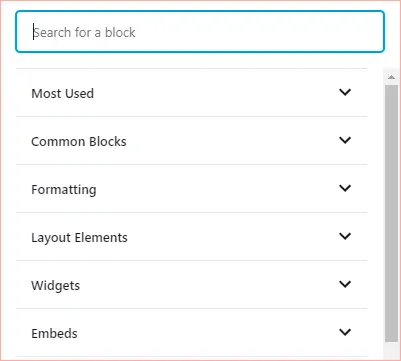This screenshot has height=361, width=401.
Task: Select the Formatting label text
Action: tap(64, 190)
